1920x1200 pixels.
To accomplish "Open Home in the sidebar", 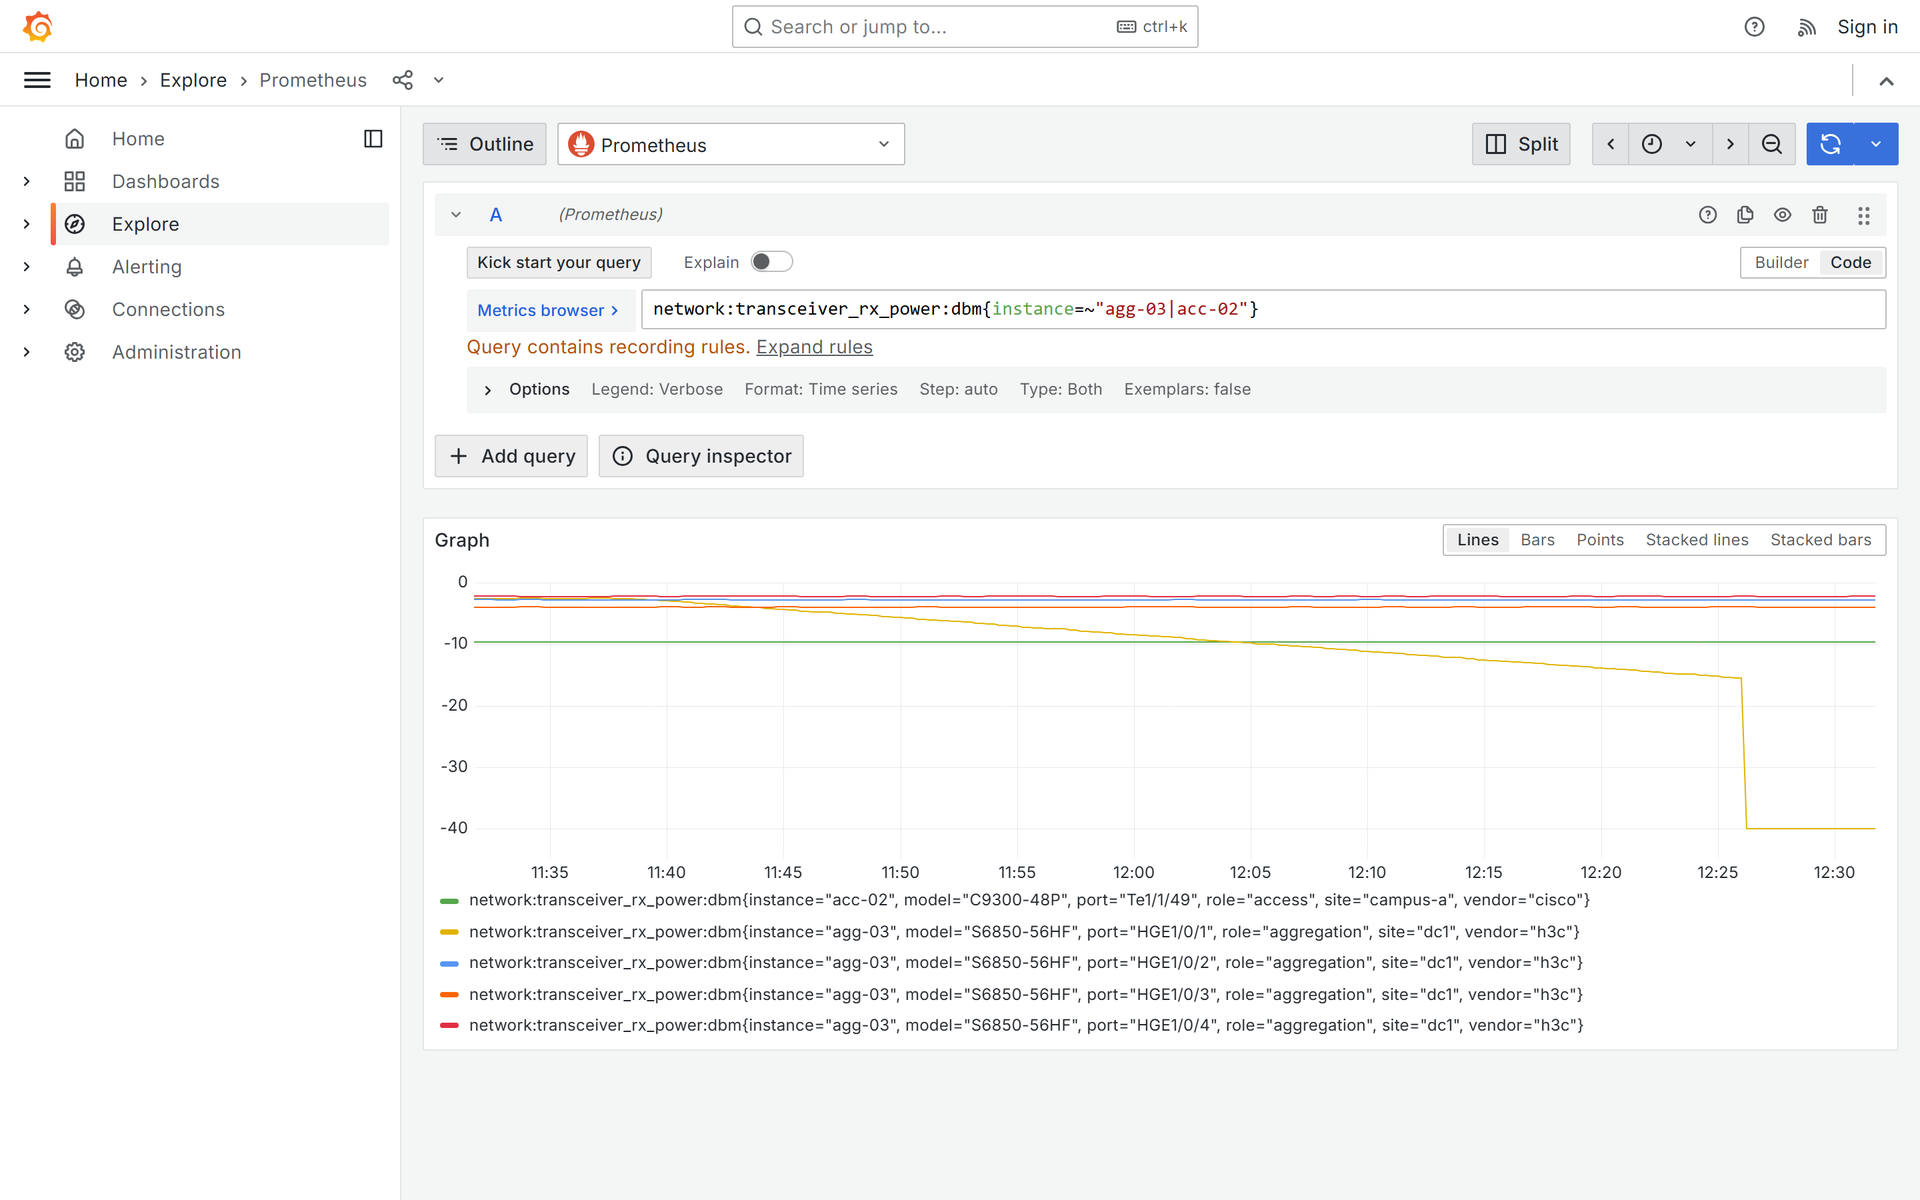I will click(x=138, y=139).
